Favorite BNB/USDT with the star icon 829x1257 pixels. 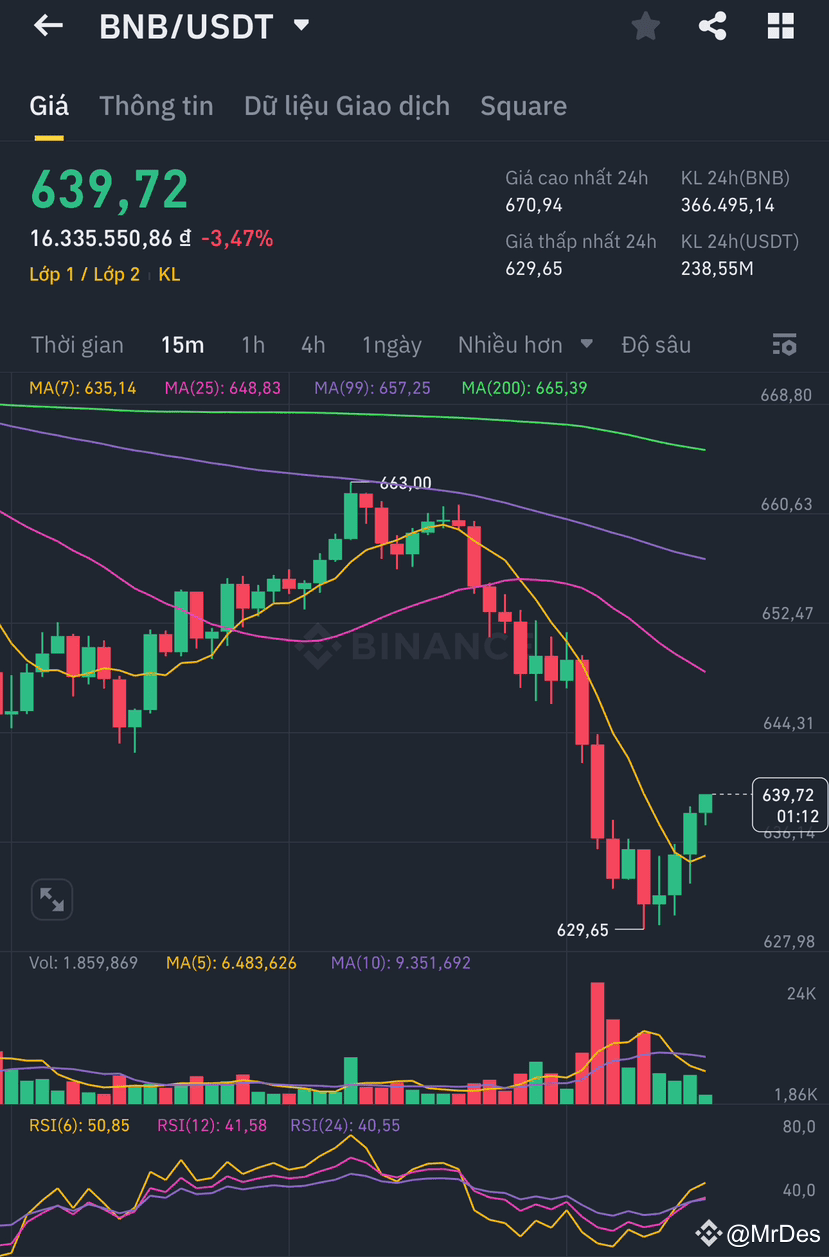pos(645,25)
